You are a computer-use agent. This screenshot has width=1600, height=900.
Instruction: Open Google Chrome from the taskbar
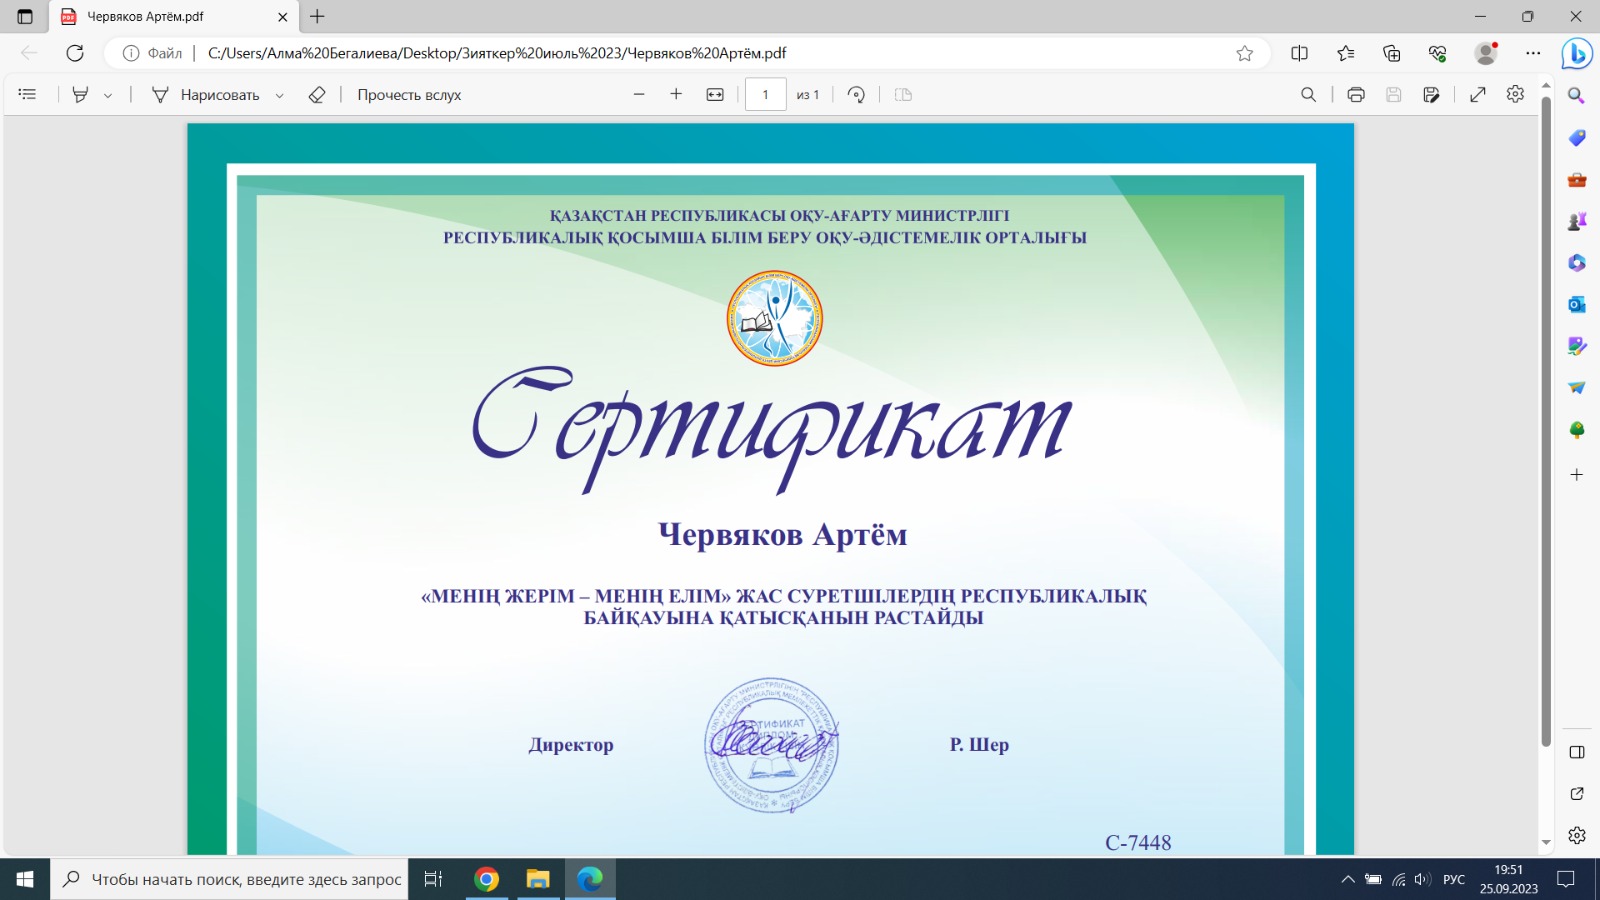click(x=486, y=879)
